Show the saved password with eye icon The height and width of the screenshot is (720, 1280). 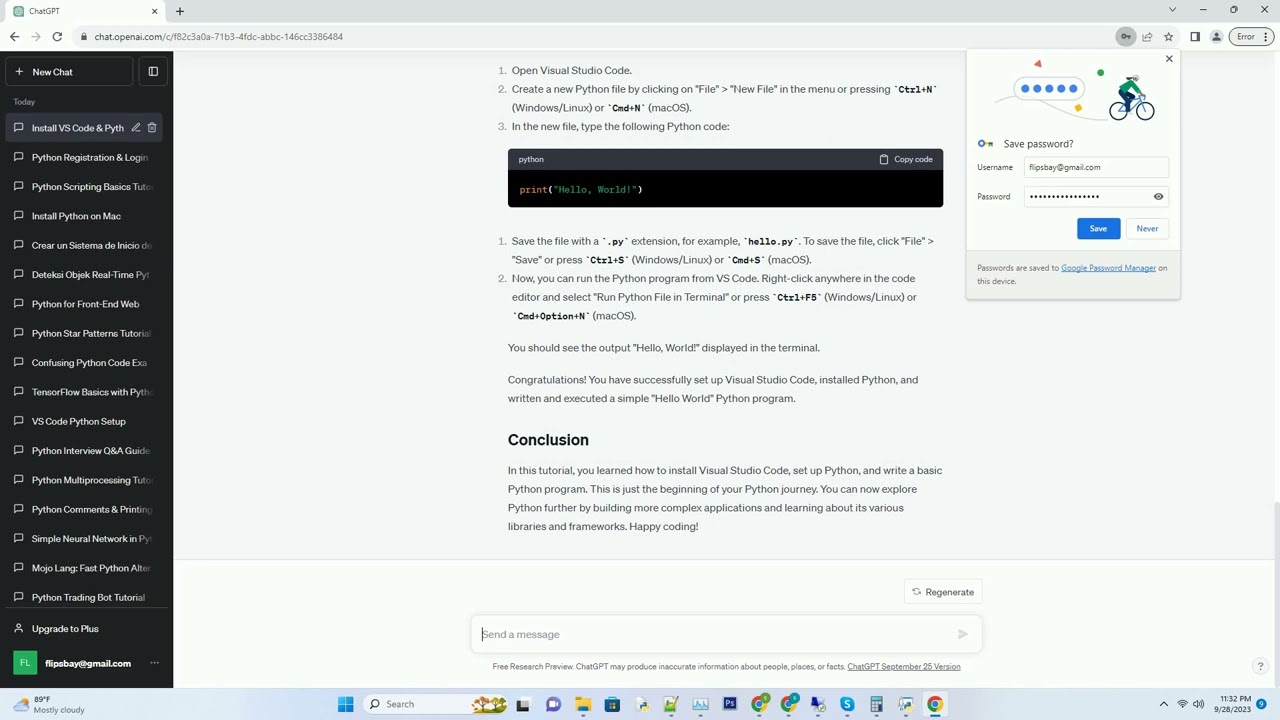[x=1158, y=196]
